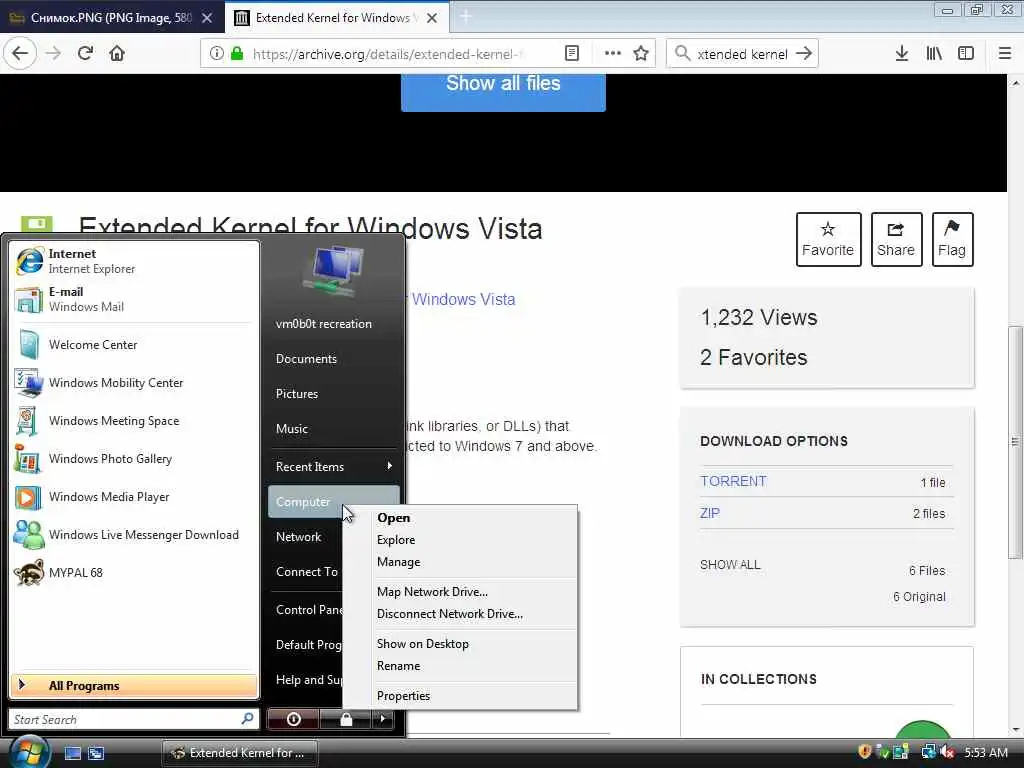The height and width of the screenshot is (768, 1024).
Task: Open Windows Photo Gallery
Action: tap(136, 458)
